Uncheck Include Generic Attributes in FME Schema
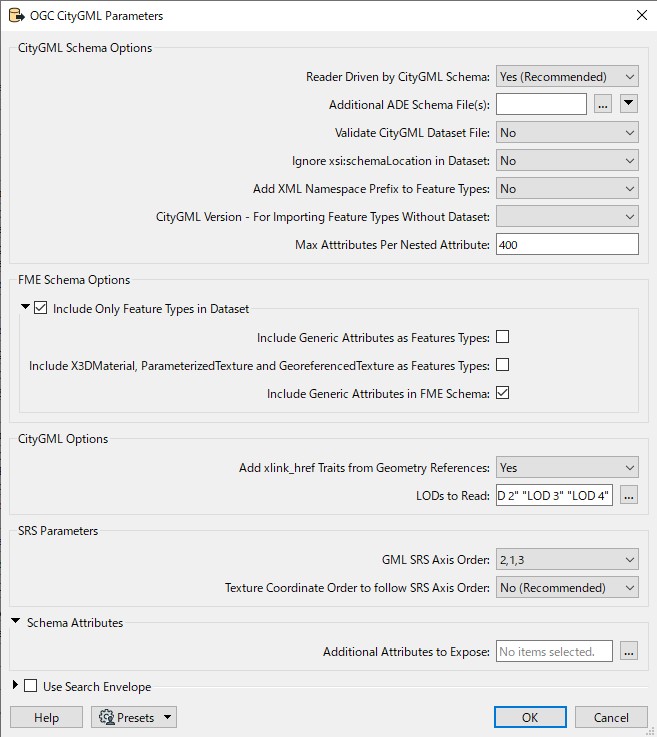Image resolution: width=657 pixels, height=737 pixels. 502,393
